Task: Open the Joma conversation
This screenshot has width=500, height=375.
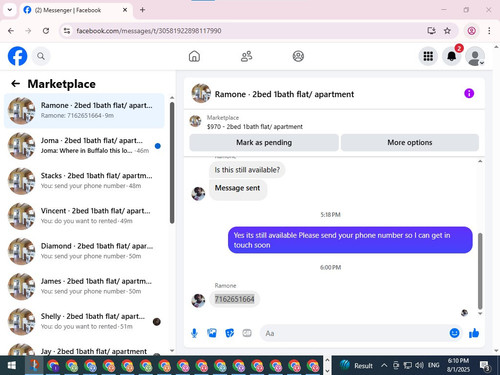Action: click(x=84, y=146)
